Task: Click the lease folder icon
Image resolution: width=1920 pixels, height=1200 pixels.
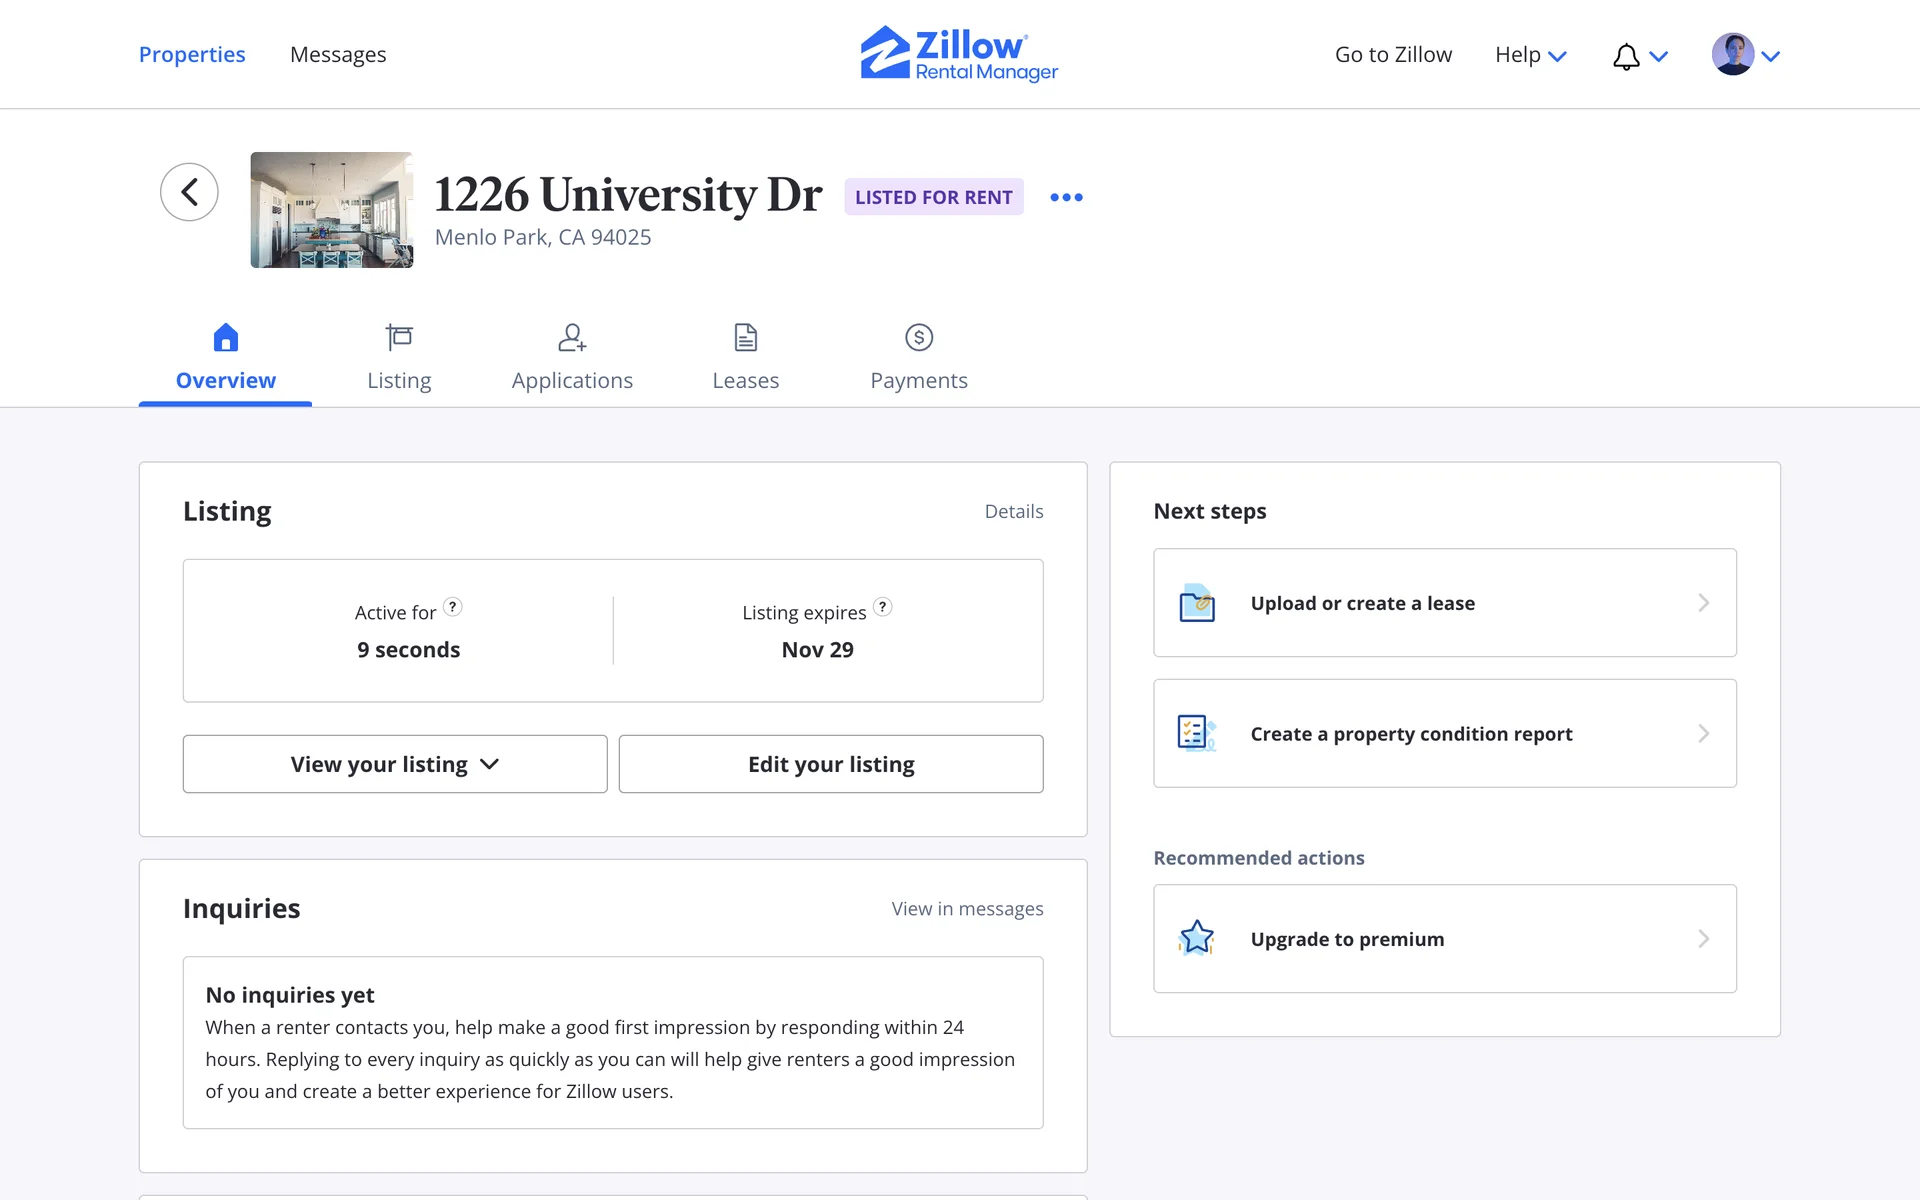Action: [1197, 603]
